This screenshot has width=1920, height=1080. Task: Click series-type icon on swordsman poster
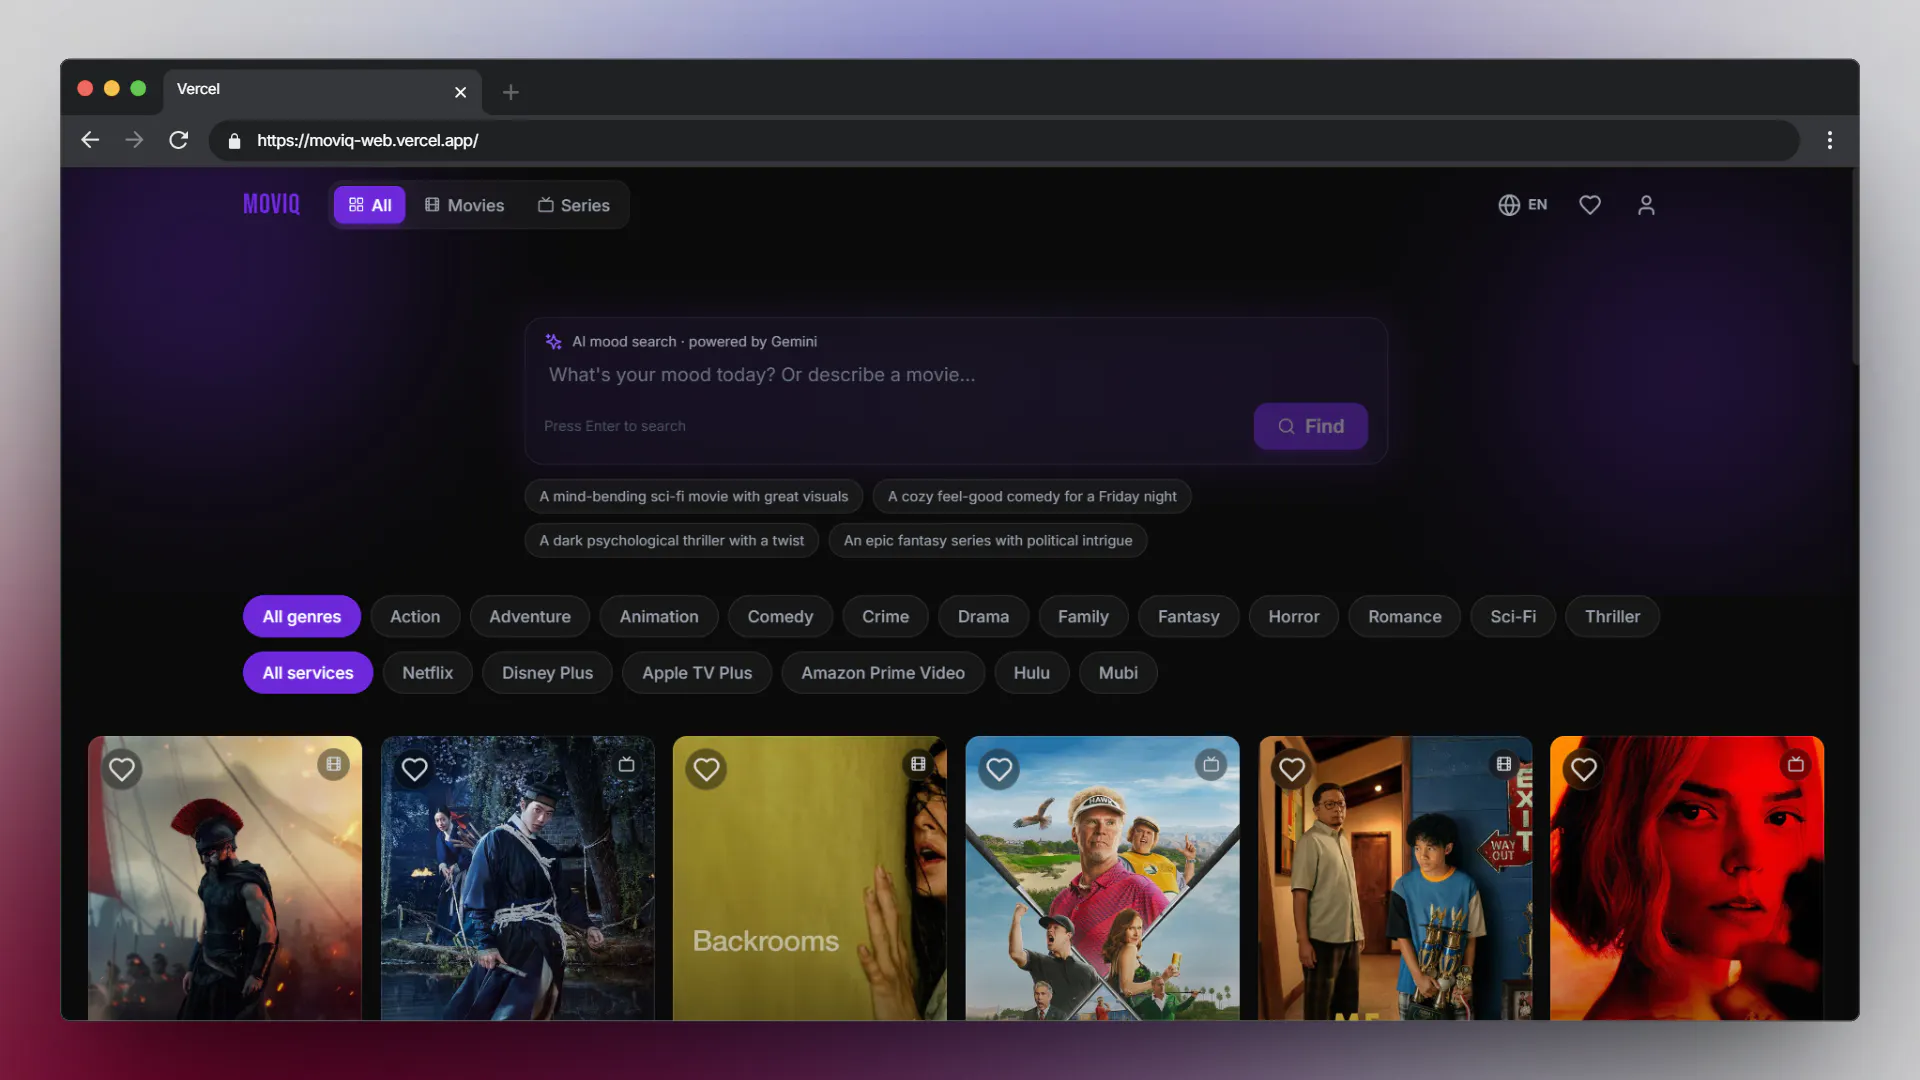[x=626, y=764]
